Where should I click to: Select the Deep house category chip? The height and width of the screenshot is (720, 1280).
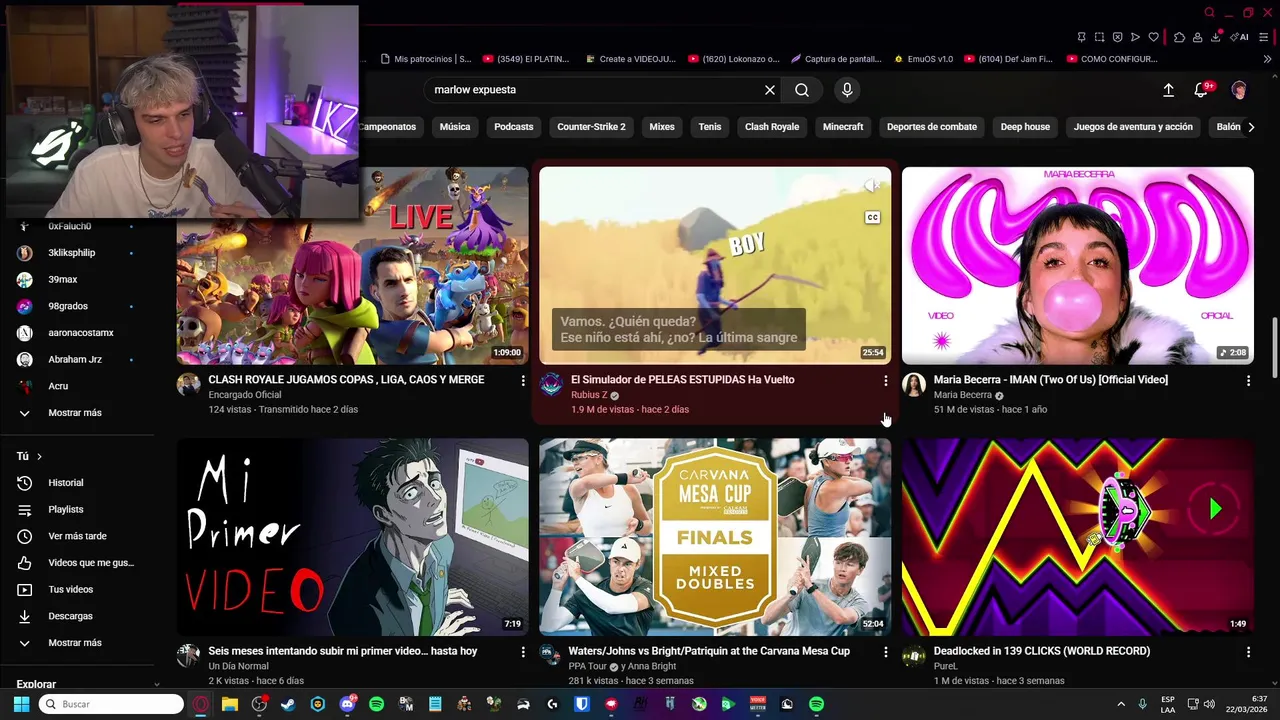click(1025, 127)
